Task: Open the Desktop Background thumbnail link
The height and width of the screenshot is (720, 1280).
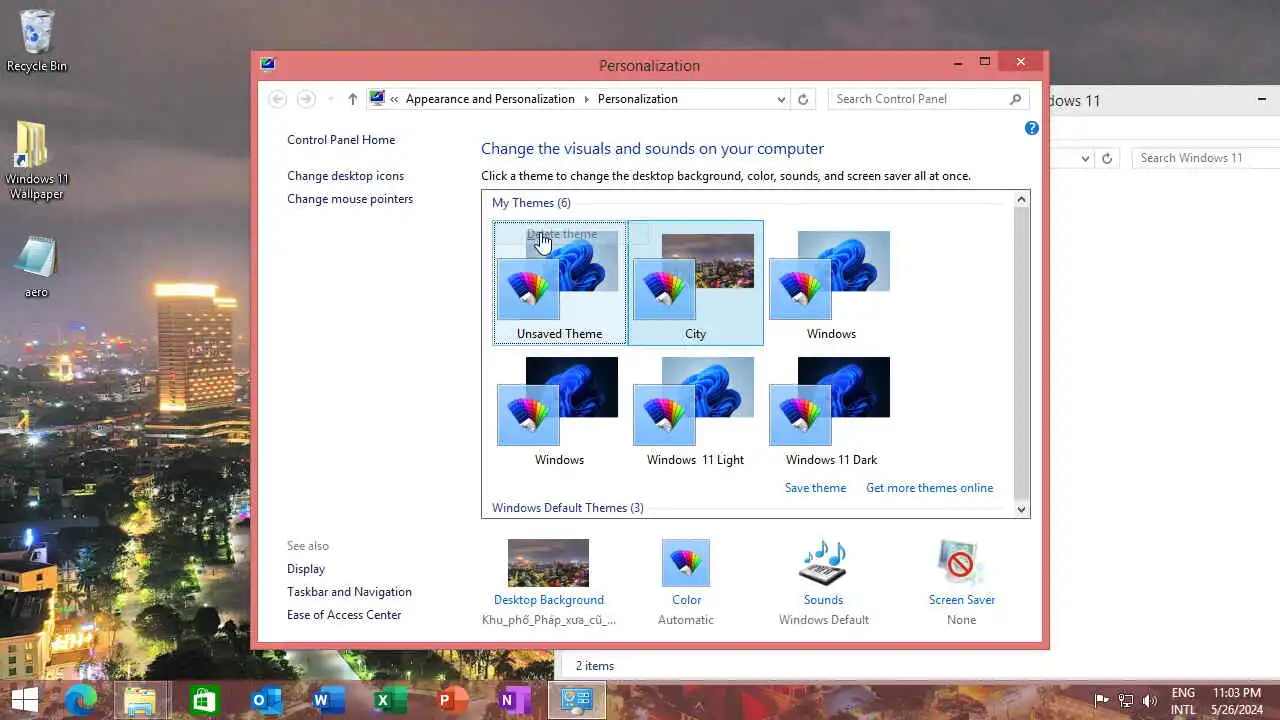Action: point(548,563)
